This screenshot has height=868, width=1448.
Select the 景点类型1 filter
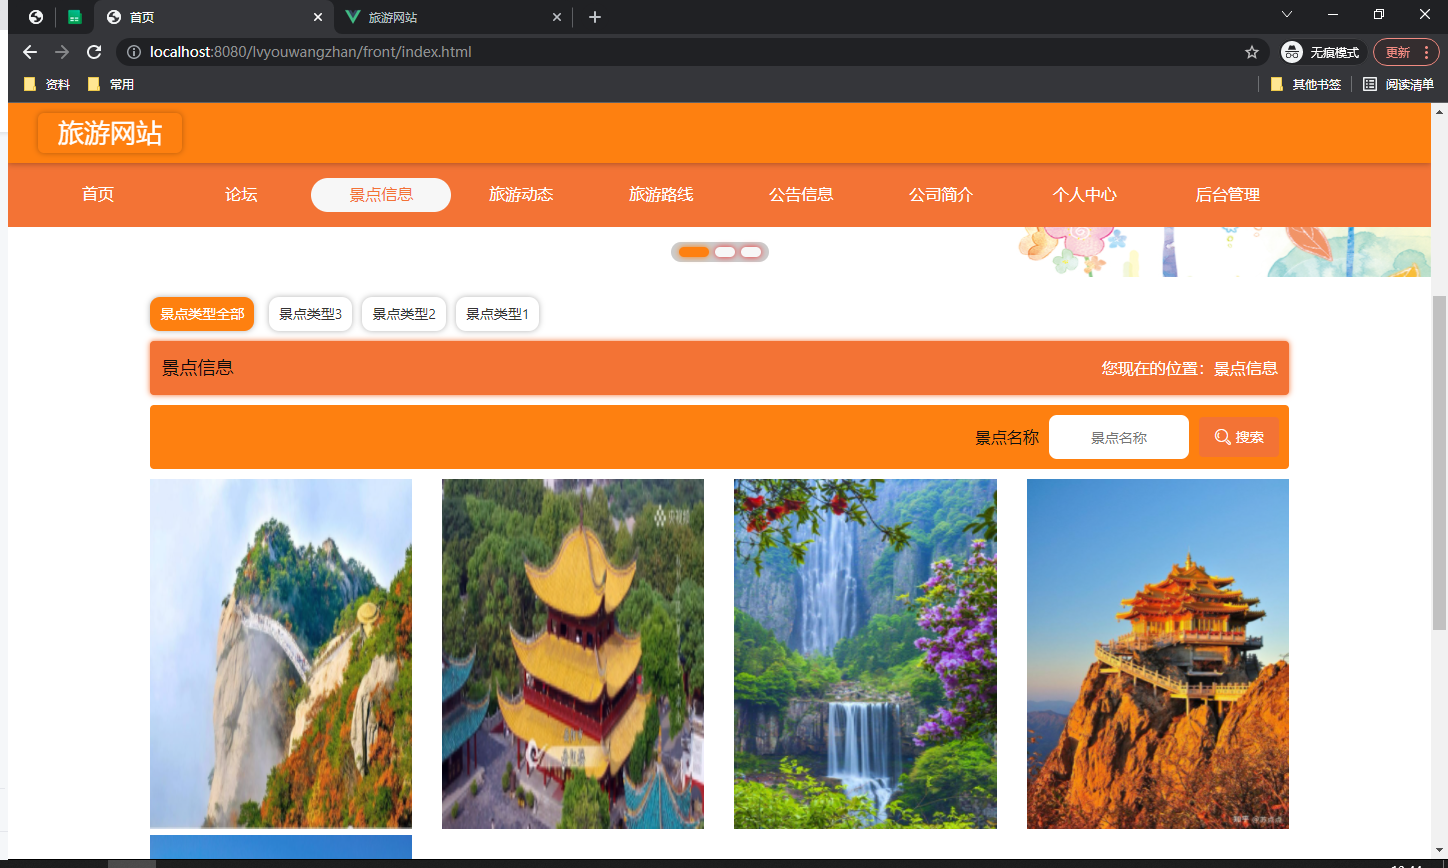(x=497, y=313)
